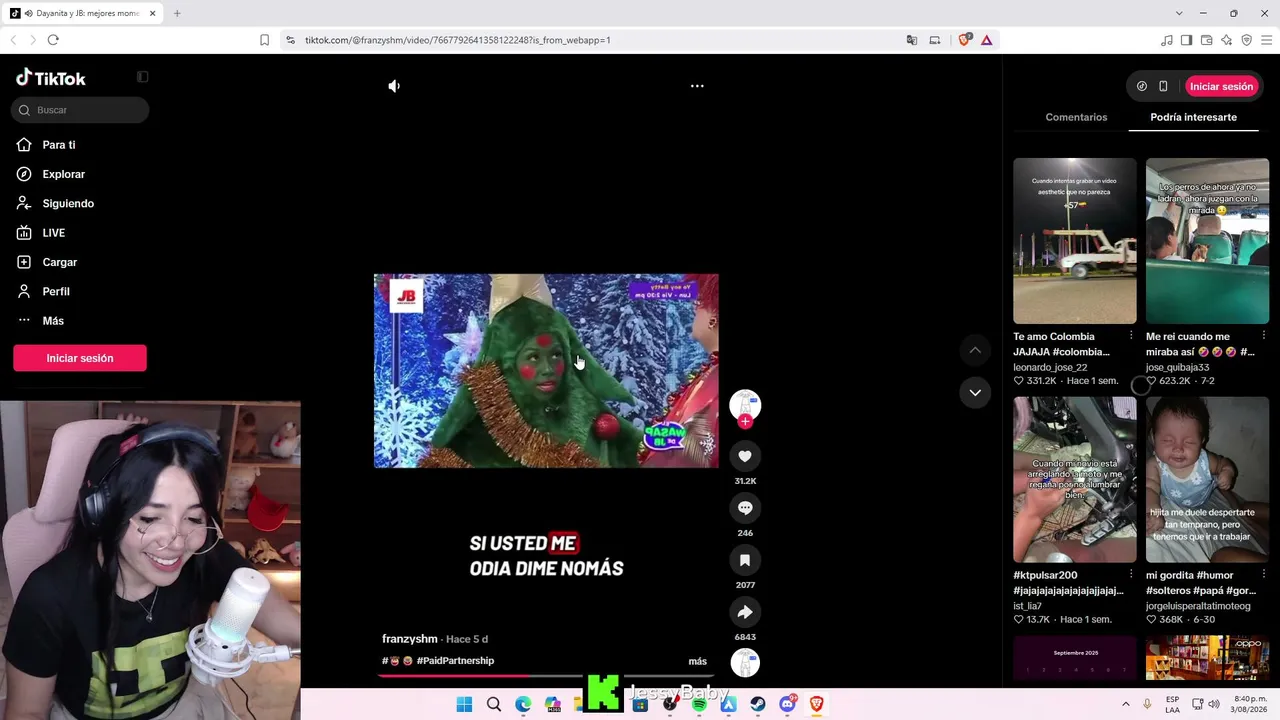The height and width of the screenshot is (720, 1280).
Task: Click the top-right Iniciar sesión button
Action: click(1221, 86)
